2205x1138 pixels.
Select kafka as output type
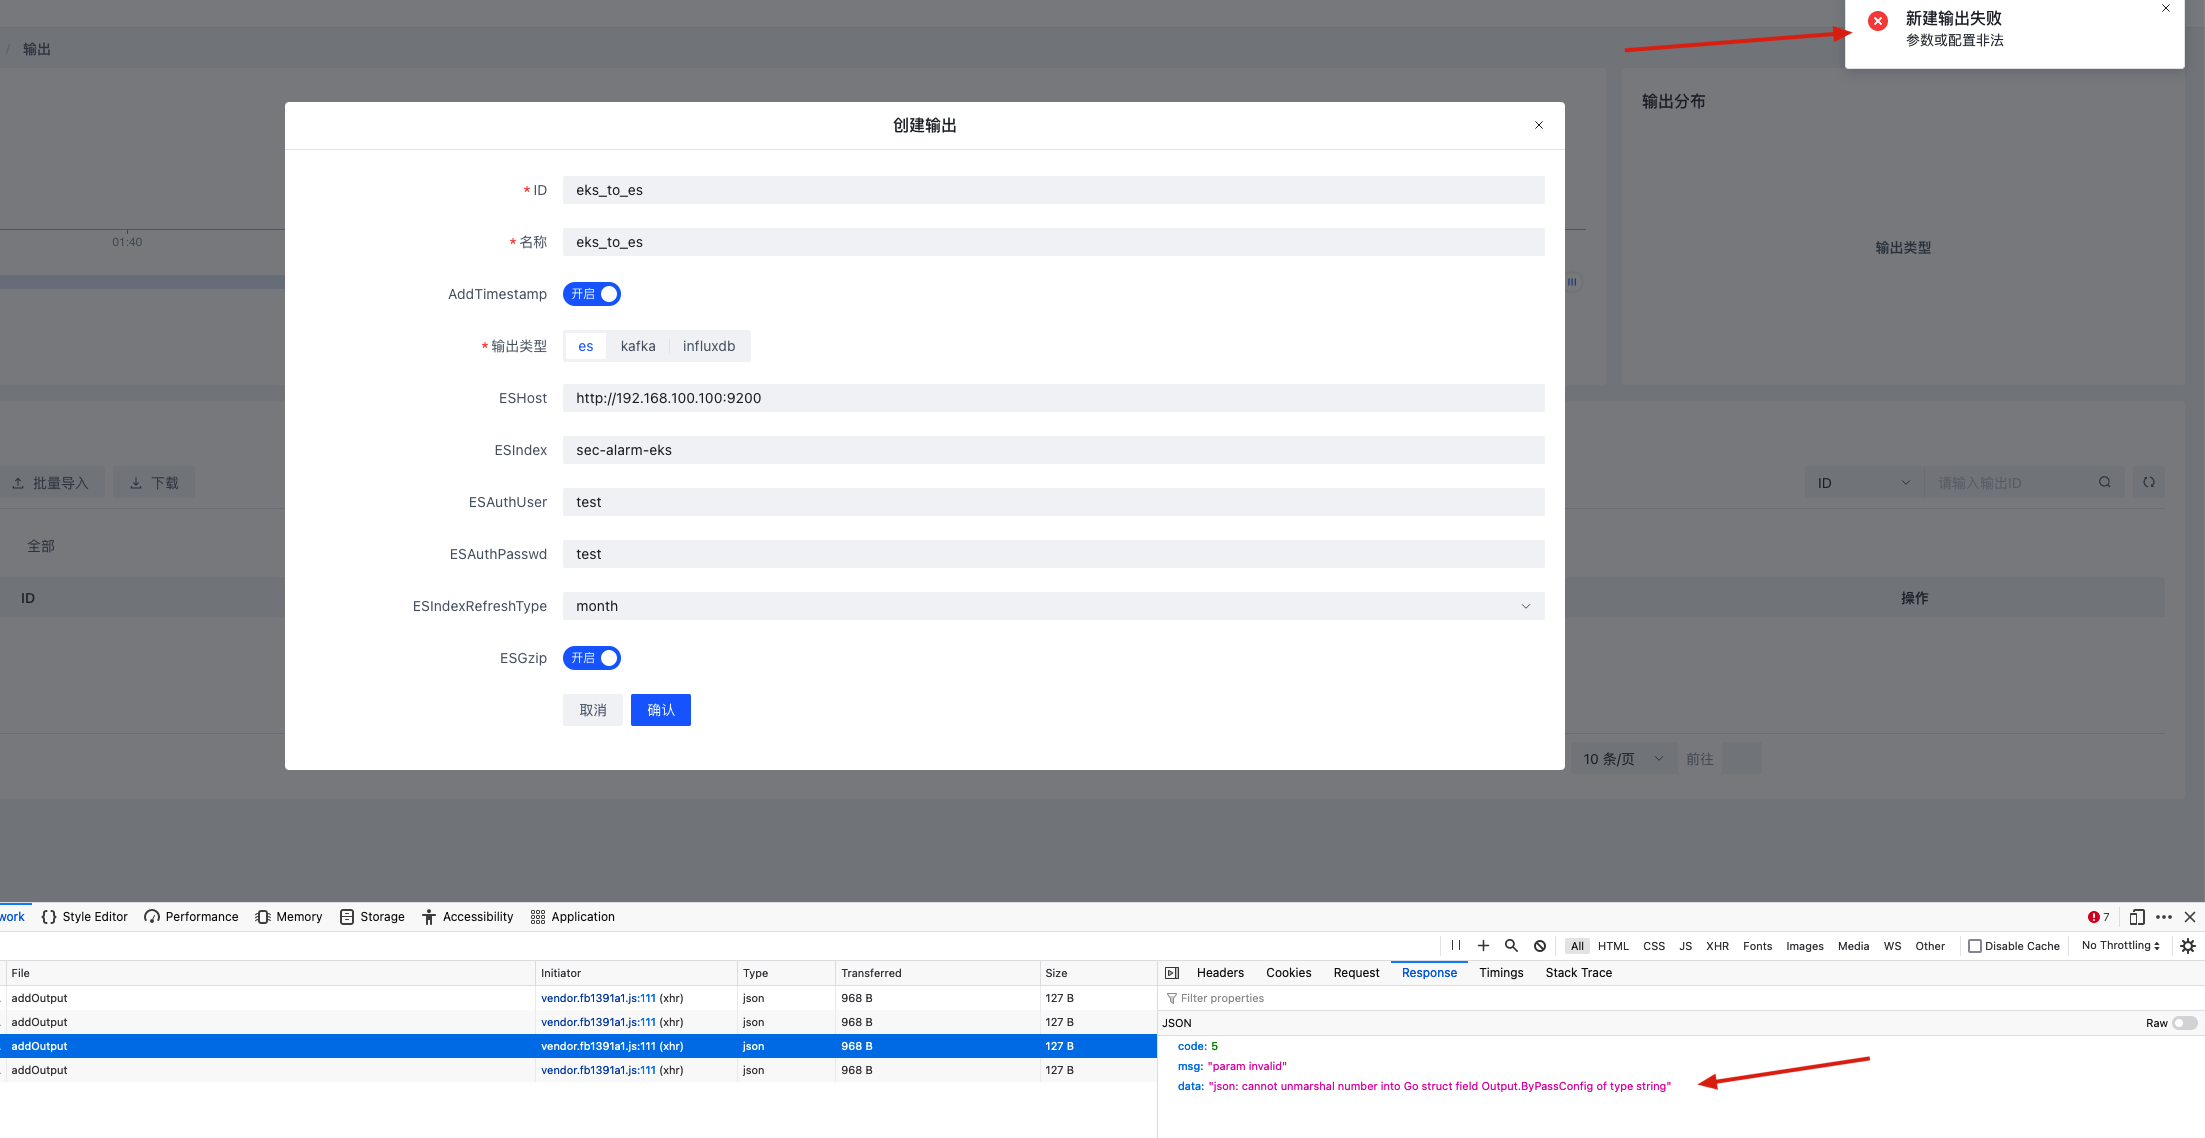click(x=638, y=346)
